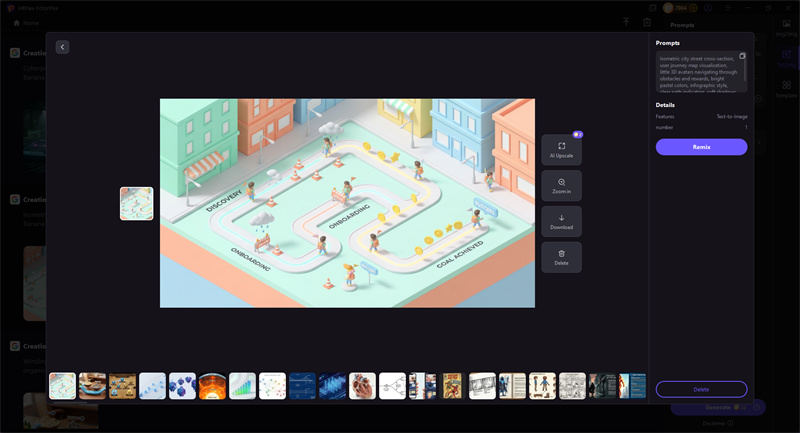
Task: Open the open-book illustration thumbnail
Action: [512, 386]
